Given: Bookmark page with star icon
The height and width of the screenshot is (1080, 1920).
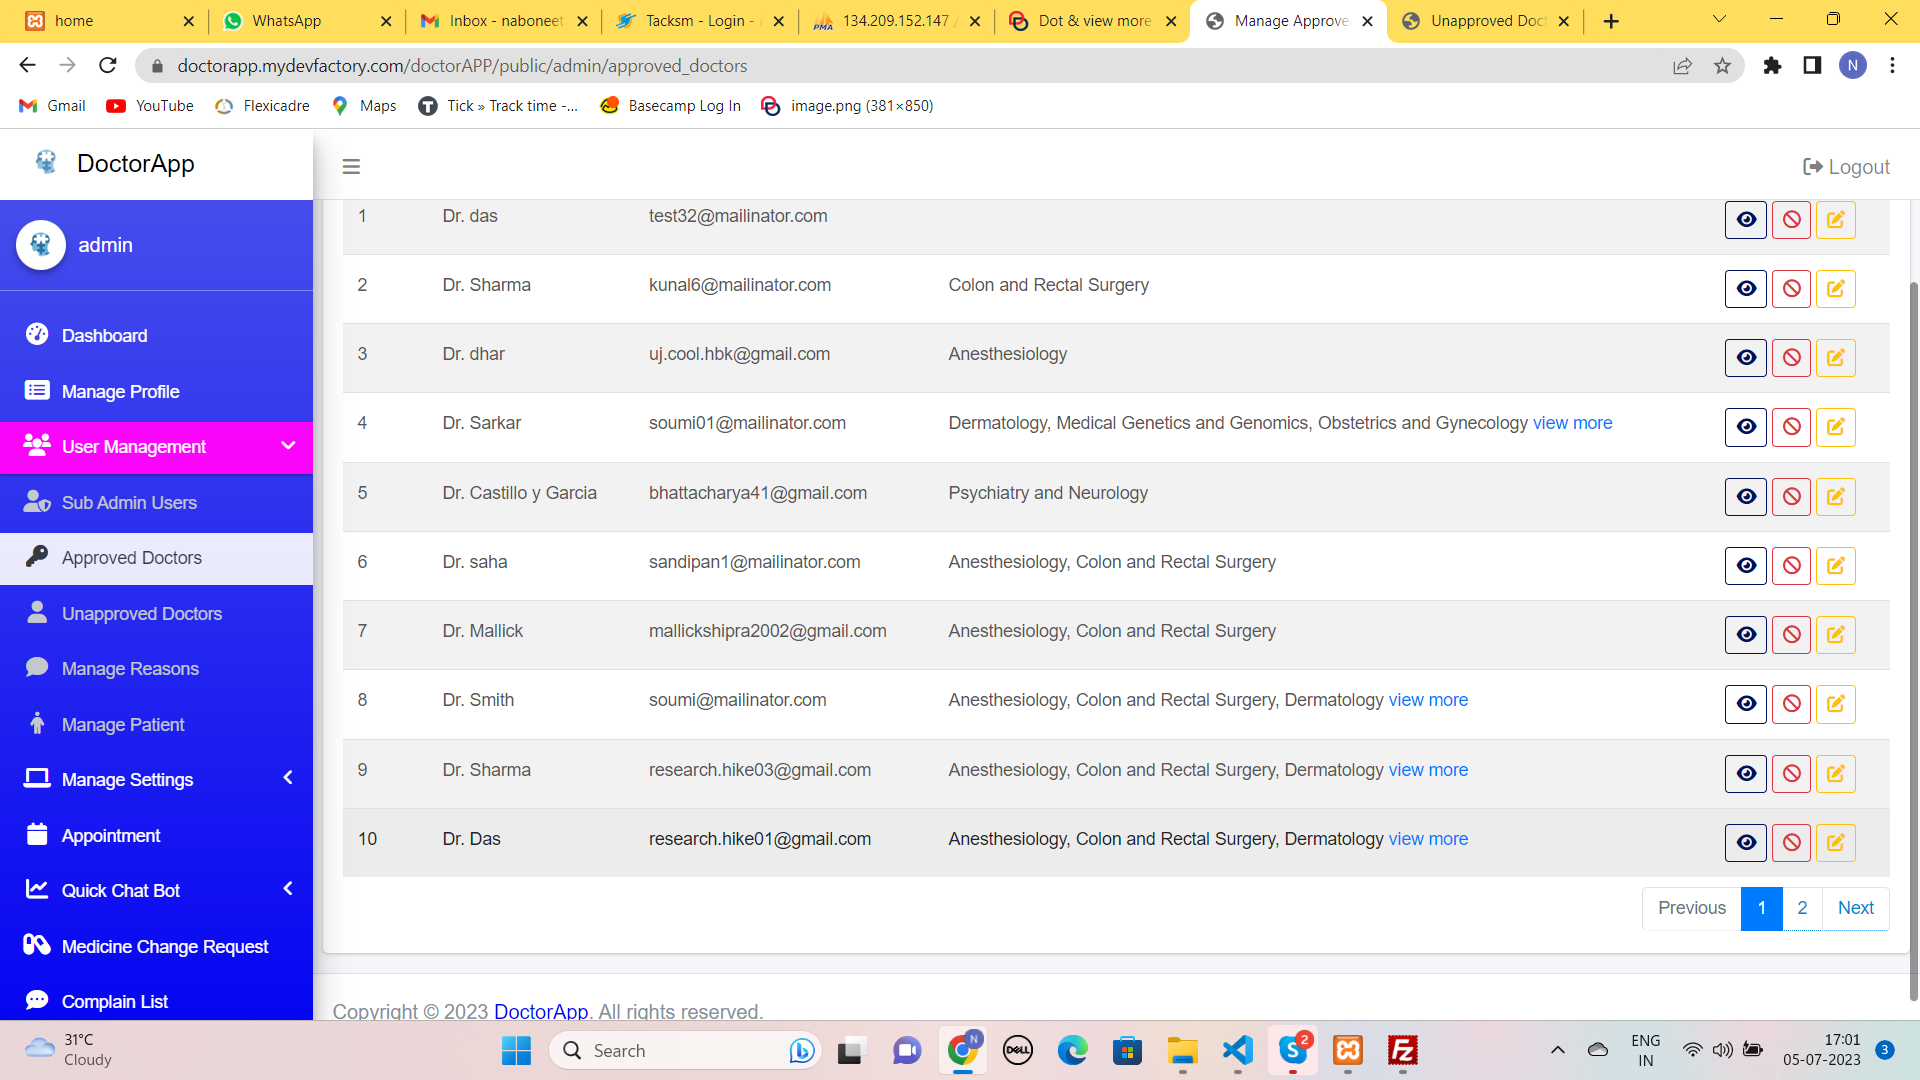Looking at the screenshot, I should tap(1722, 66).
